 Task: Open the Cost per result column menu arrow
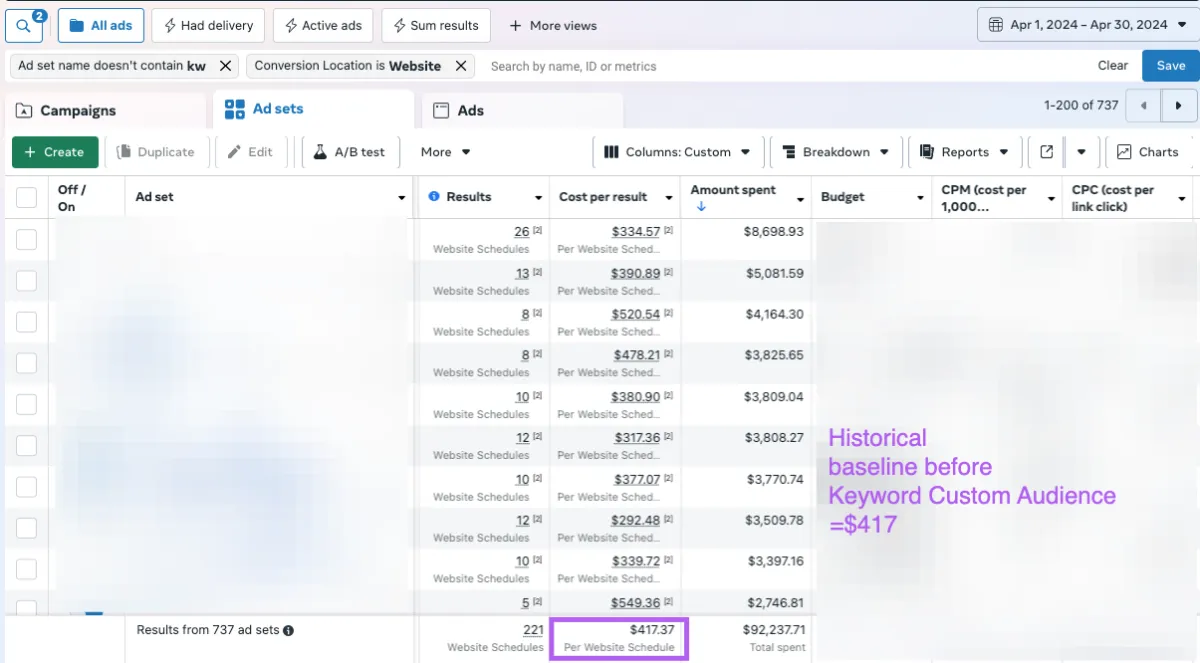[669, 198]
